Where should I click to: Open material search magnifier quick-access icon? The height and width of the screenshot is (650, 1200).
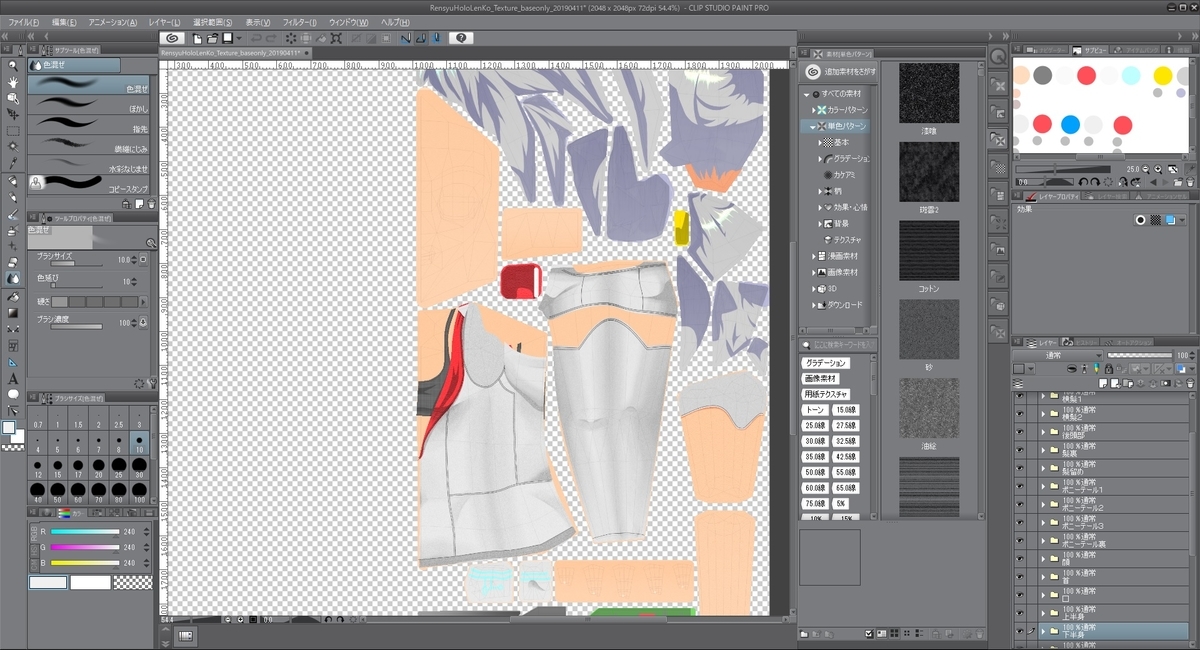(997, 56)
